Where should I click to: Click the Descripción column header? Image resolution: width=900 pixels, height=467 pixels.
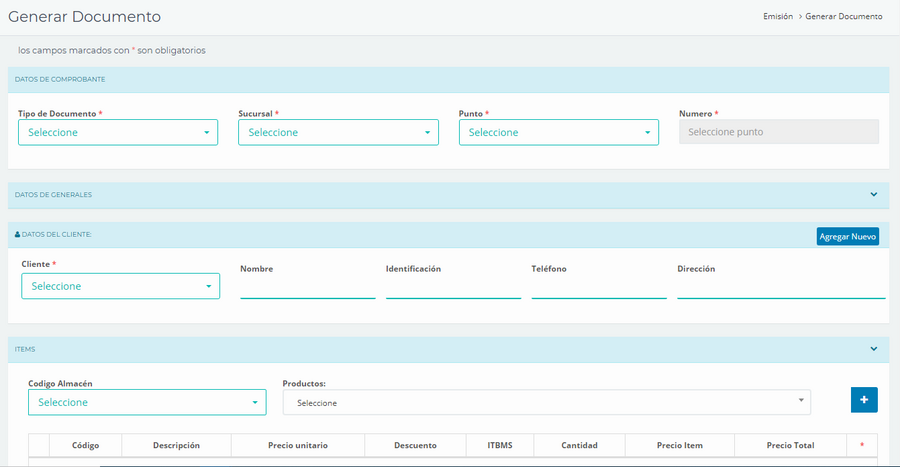tap(176, 446)
